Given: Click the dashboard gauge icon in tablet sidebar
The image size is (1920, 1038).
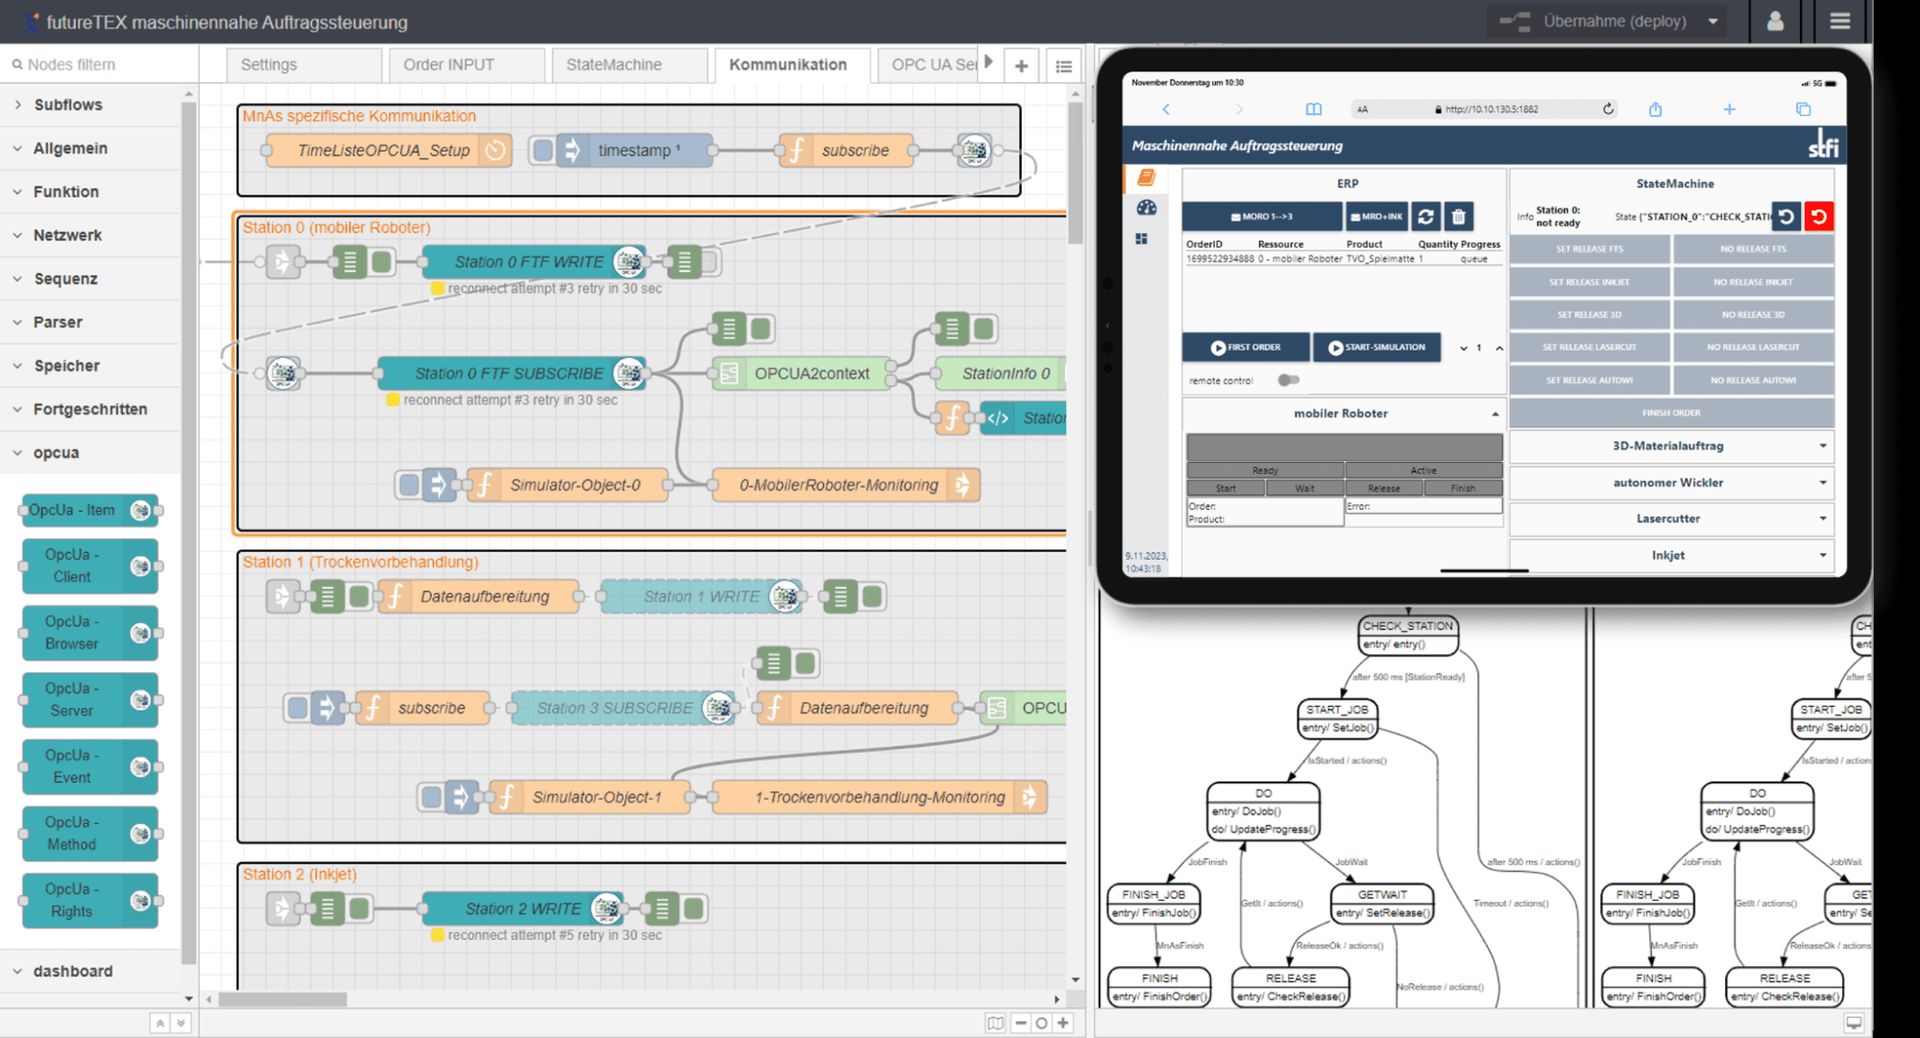Looking at the screenshot, I should point(1146,207).
